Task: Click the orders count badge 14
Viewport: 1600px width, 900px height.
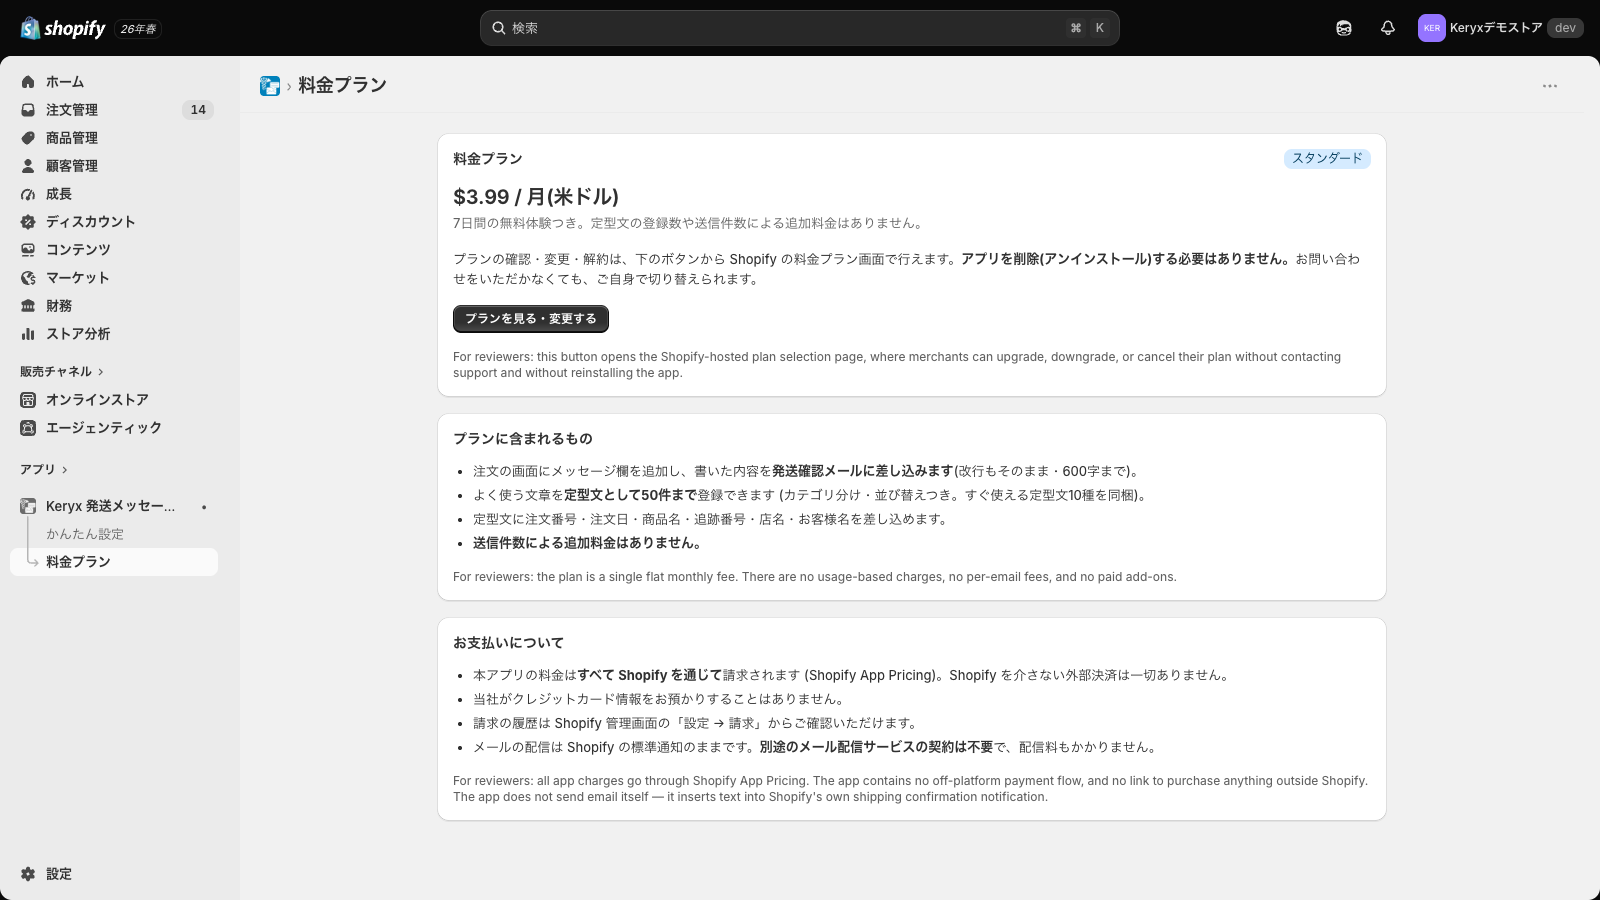Action: point(198,110)
